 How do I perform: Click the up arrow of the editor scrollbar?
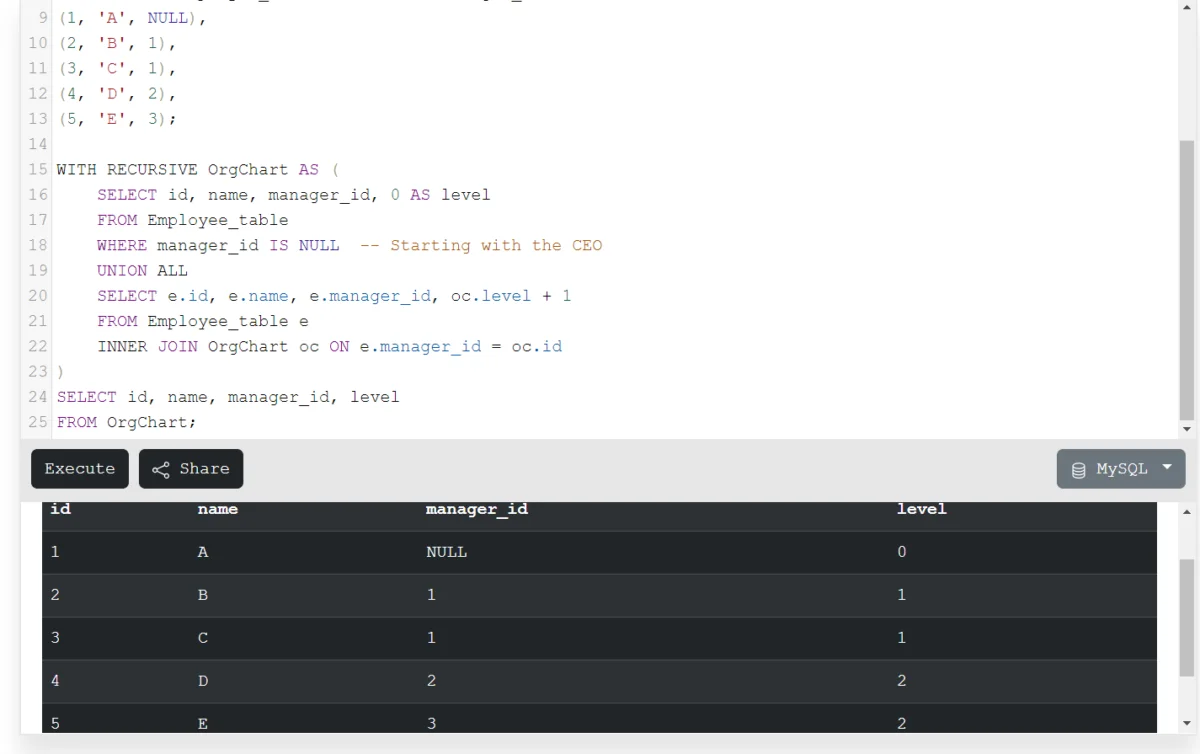[1185, 9]
